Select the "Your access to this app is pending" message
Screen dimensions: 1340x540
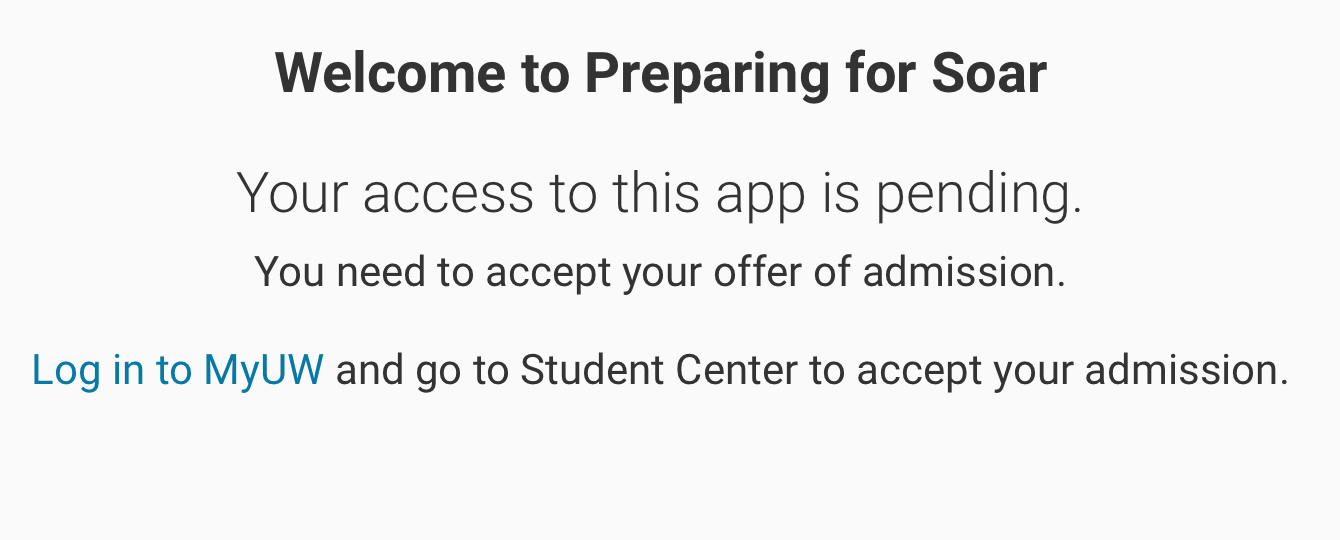(x=660, y=193)
